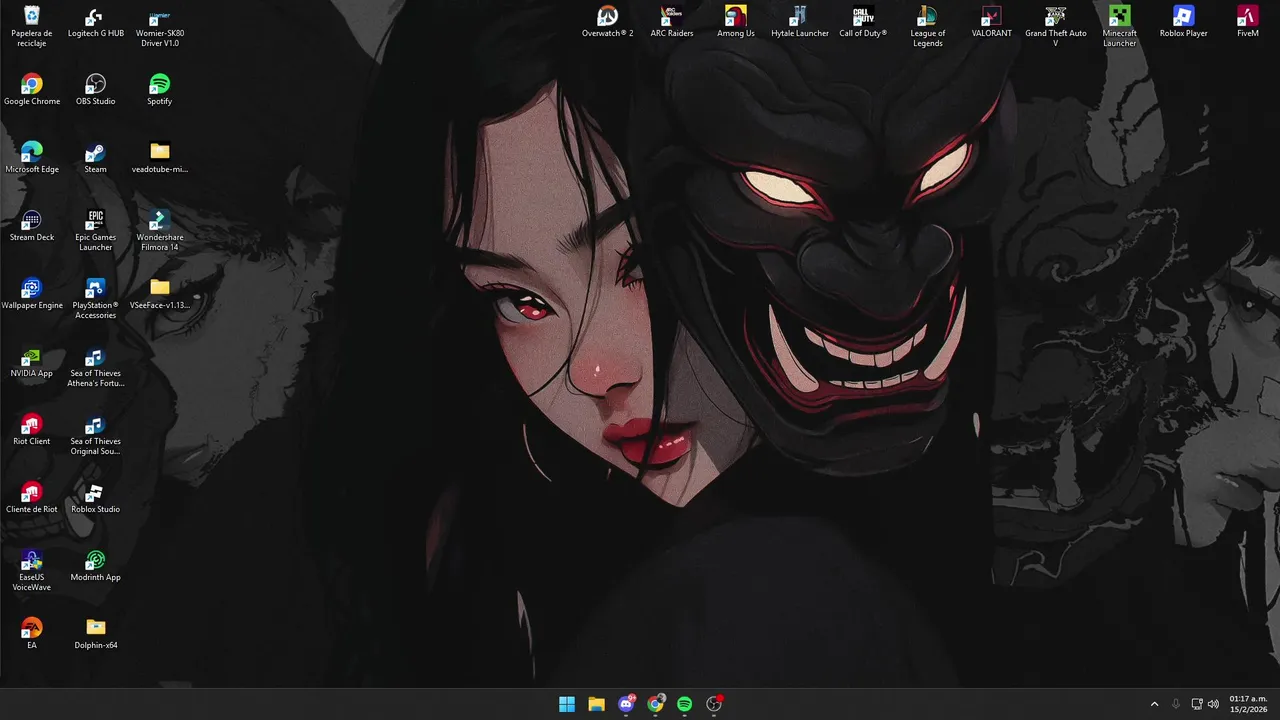The height and width of the screenshot is (720, 1280).
Task: Select the EaseUS VoiceWave icon
Action: point(32,570)
